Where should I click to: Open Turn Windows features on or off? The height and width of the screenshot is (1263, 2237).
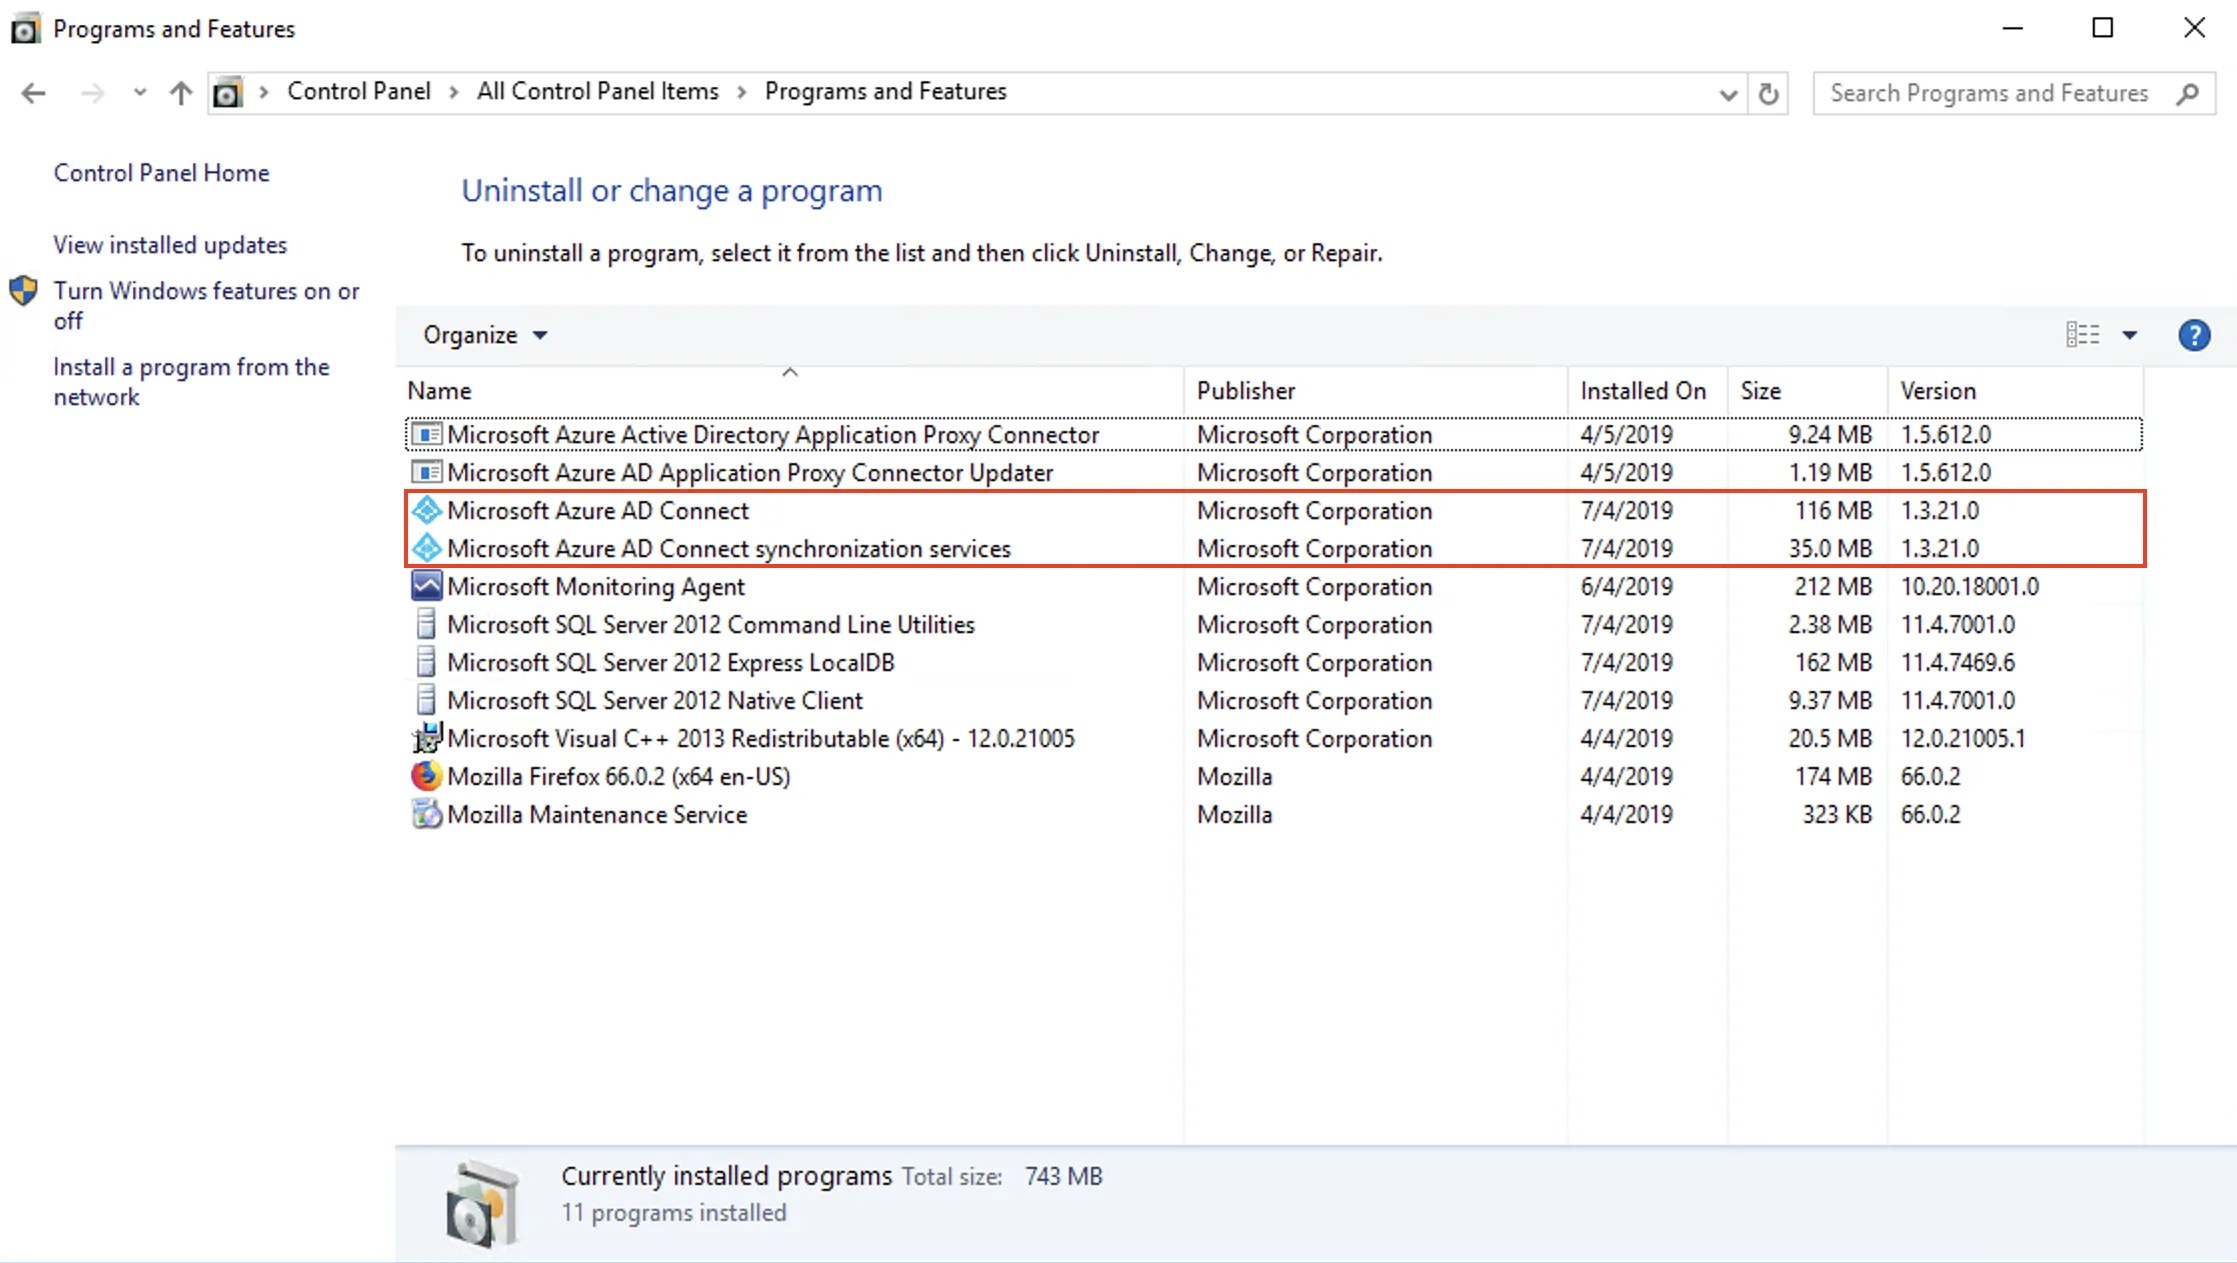pyautogui.click(x=206, y=305)
